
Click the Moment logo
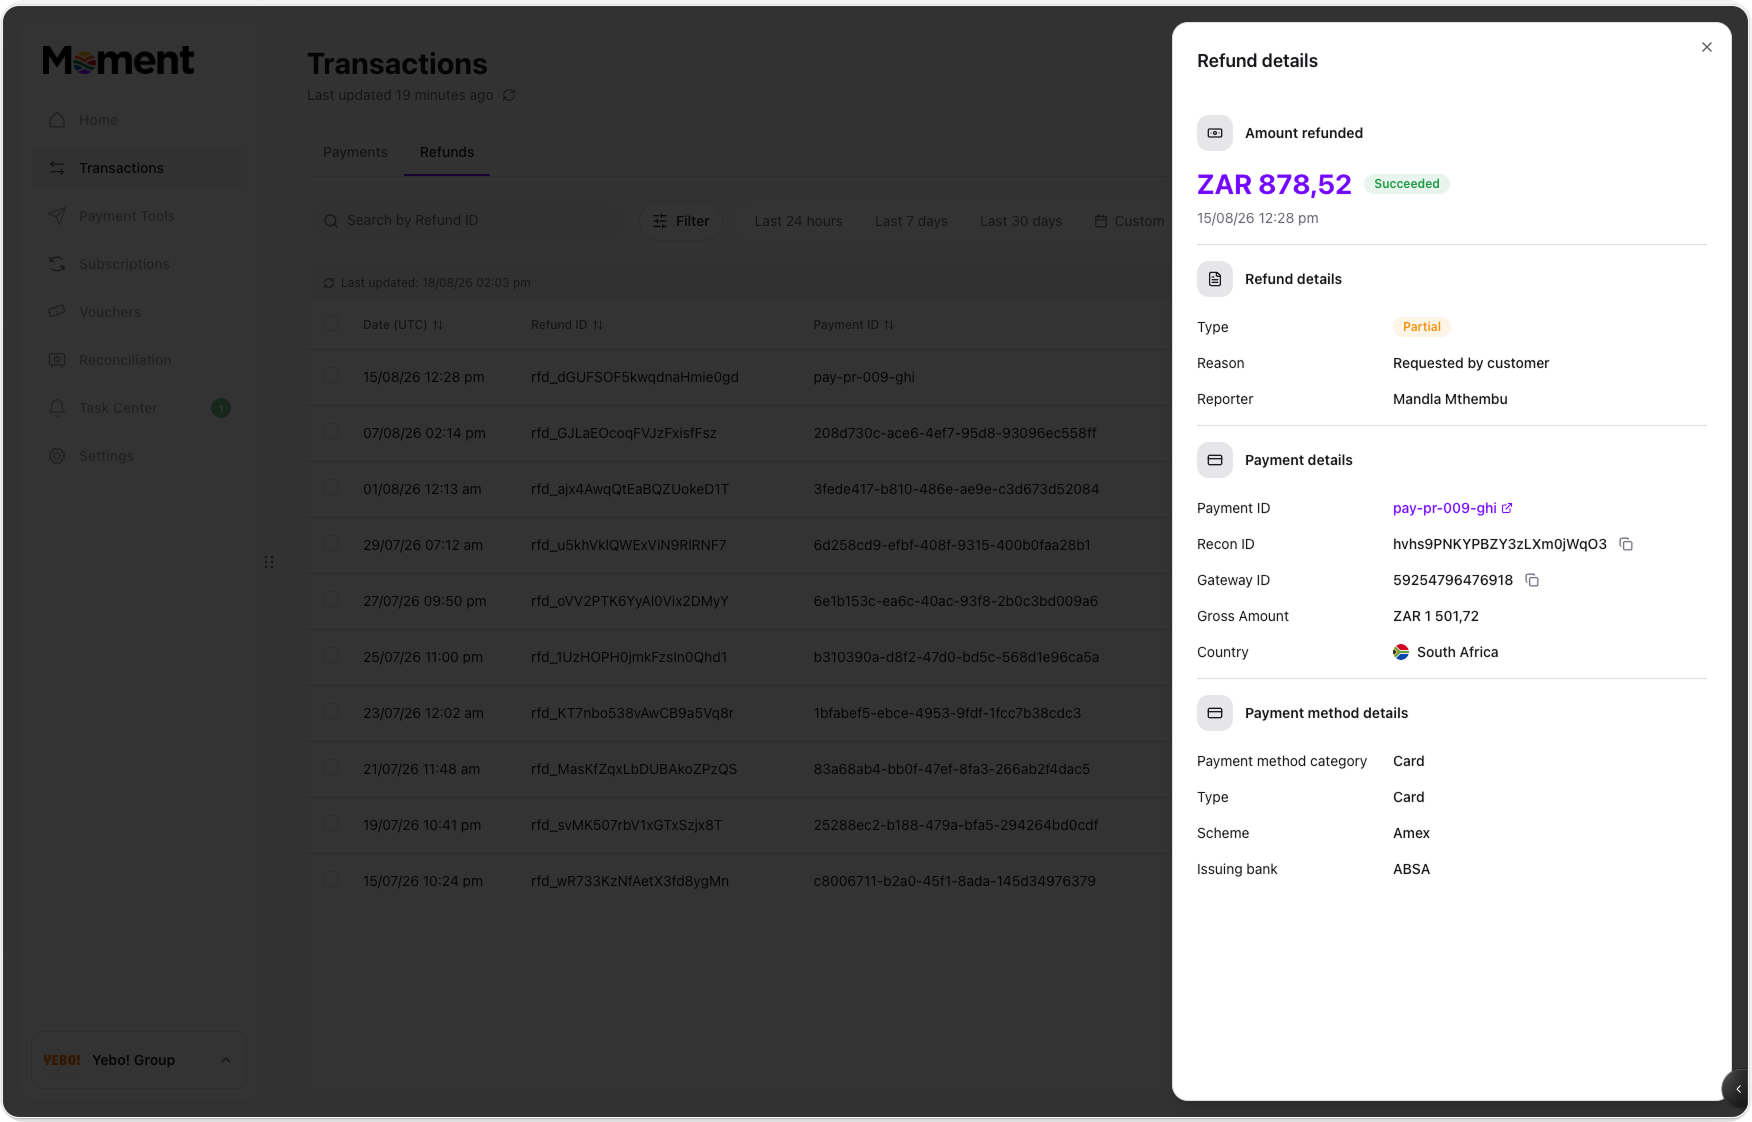point(118,61)
